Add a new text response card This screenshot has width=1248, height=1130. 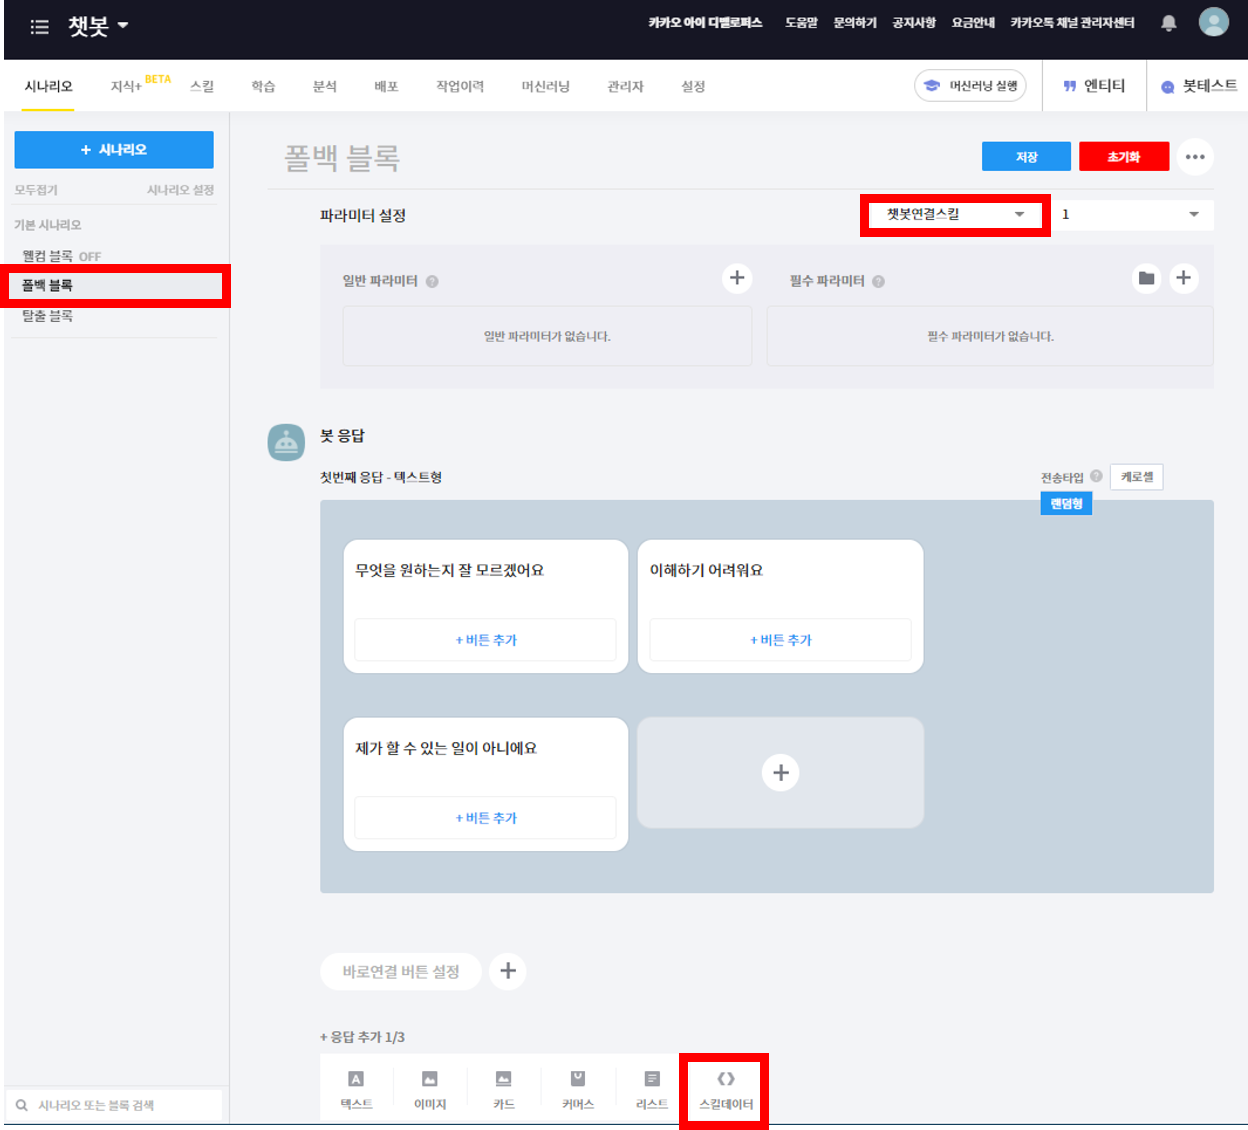pyautogui.click(x=780, y=773)
